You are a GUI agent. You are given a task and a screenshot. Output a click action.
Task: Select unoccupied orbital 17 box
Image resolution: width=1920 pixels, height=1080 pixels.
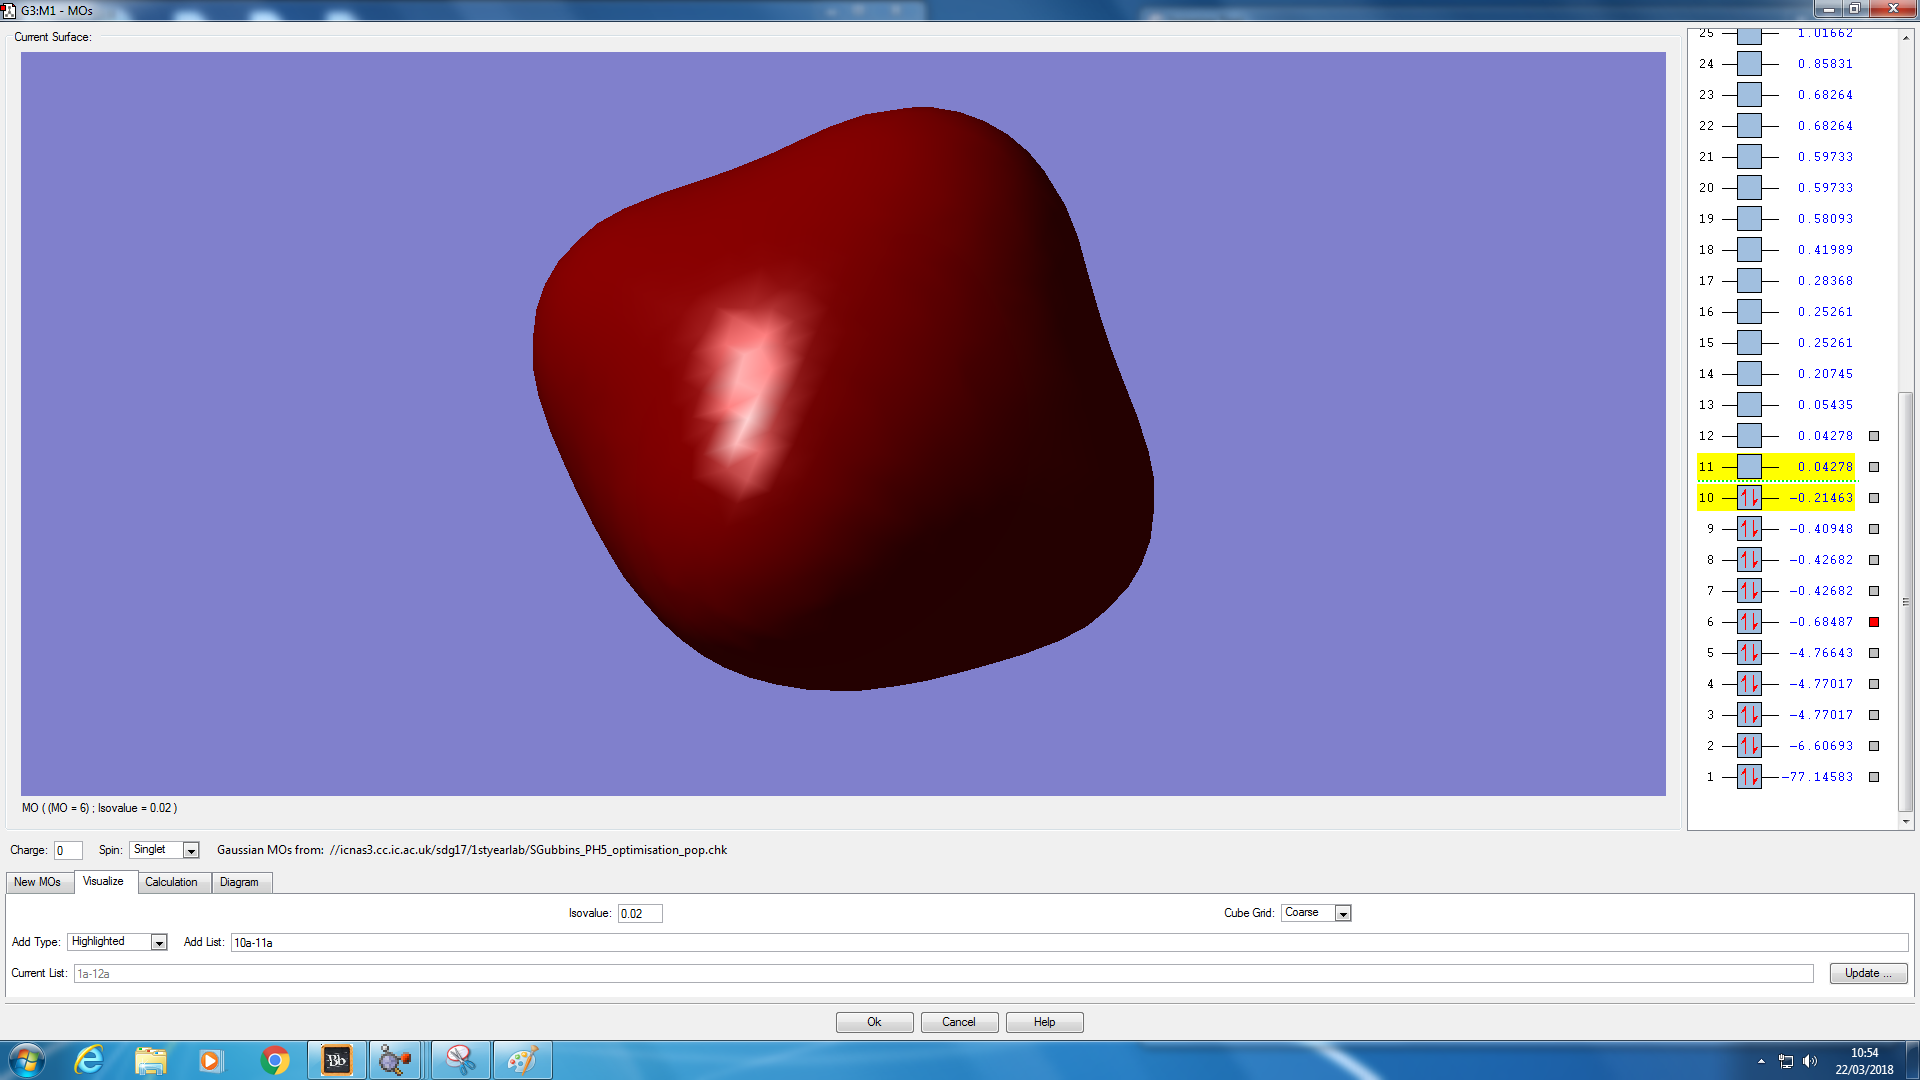pyautogui.click(x=1749, y=281)
